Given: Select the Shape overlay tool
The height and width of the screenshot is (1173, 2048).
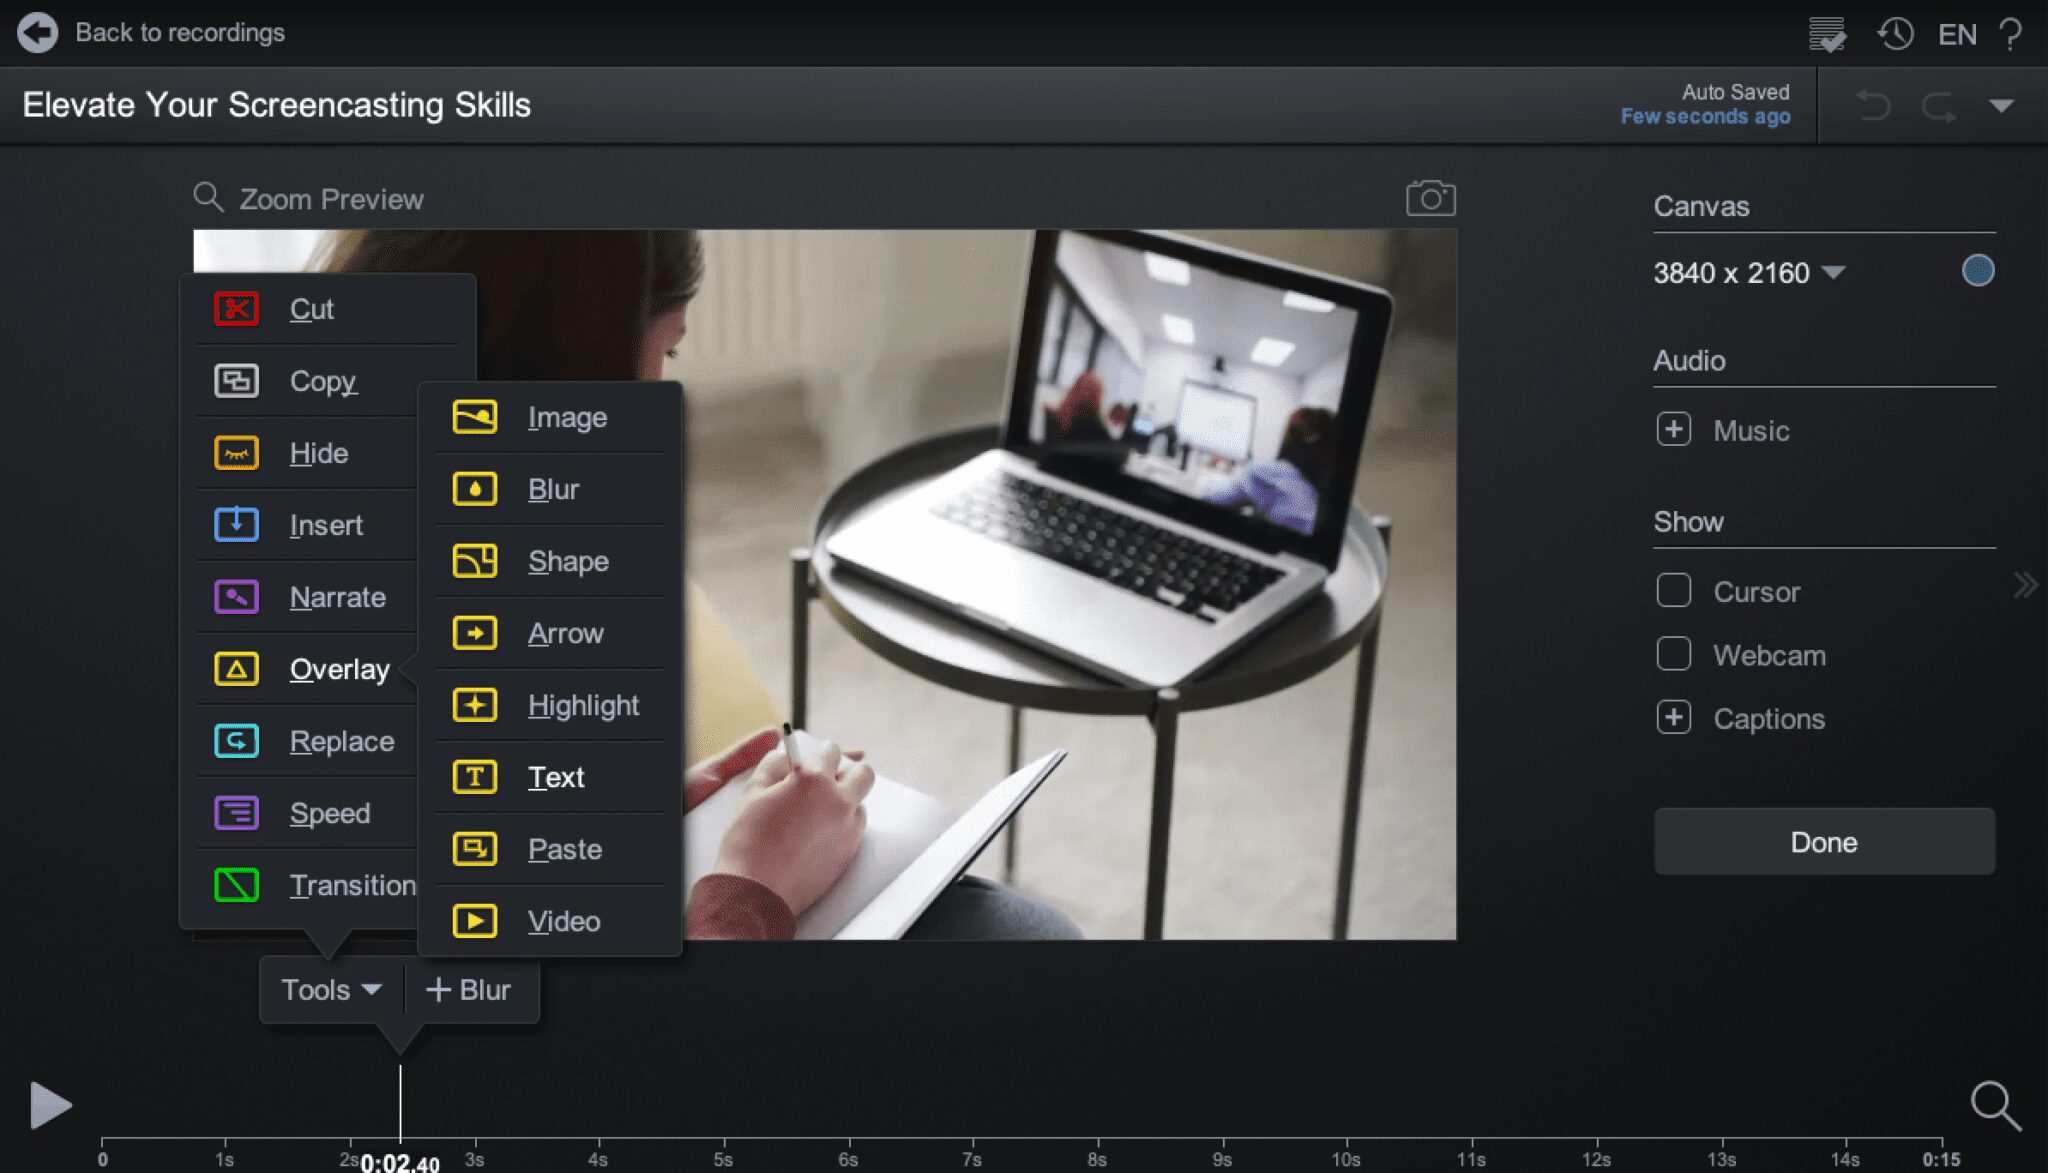Looking at the screenshot, I should pos(567,560).
